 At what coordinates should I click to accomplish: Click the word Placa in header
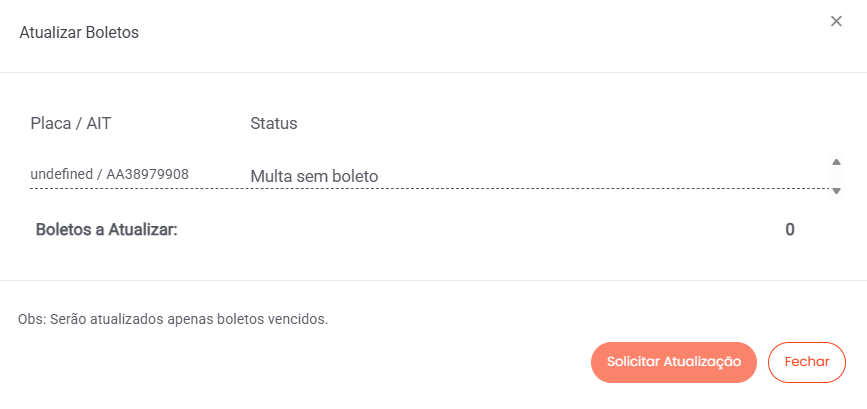click(51, 124)
